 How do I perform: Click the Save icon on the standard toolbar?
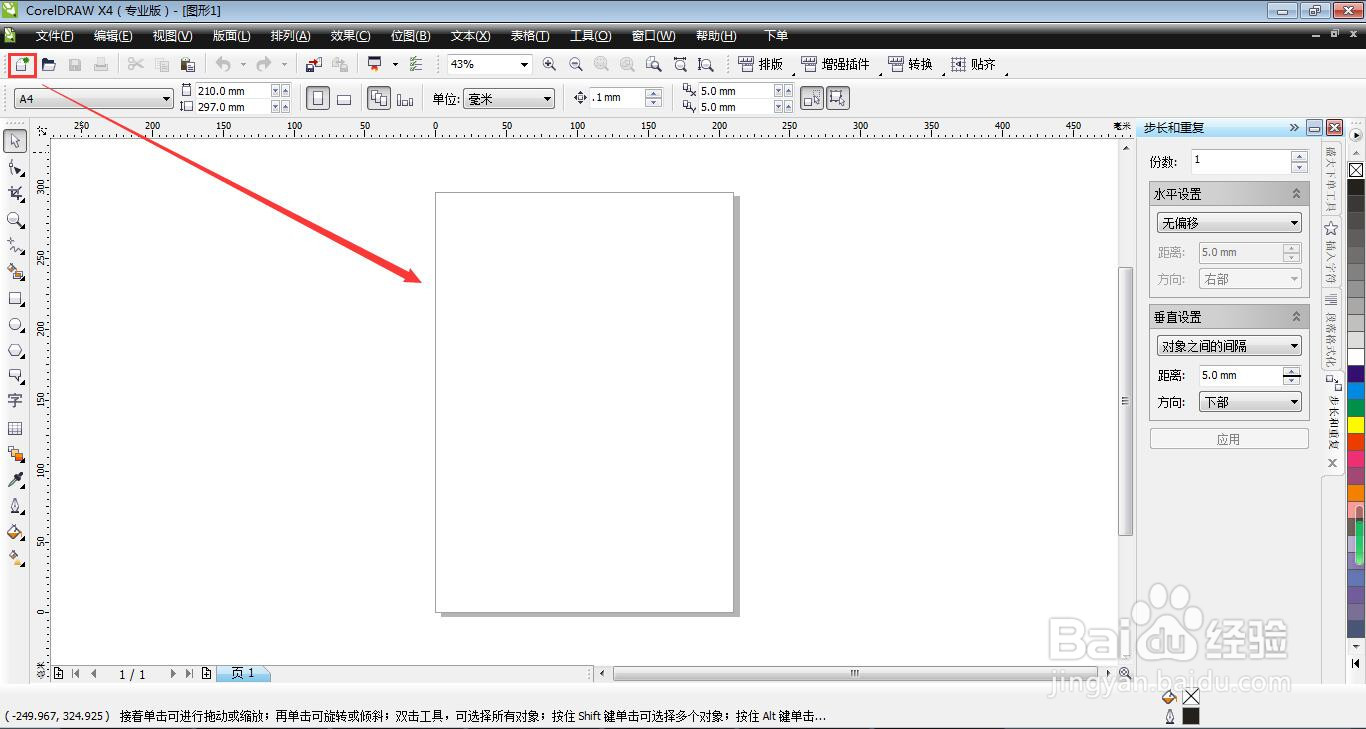click(x=74, y=64)
